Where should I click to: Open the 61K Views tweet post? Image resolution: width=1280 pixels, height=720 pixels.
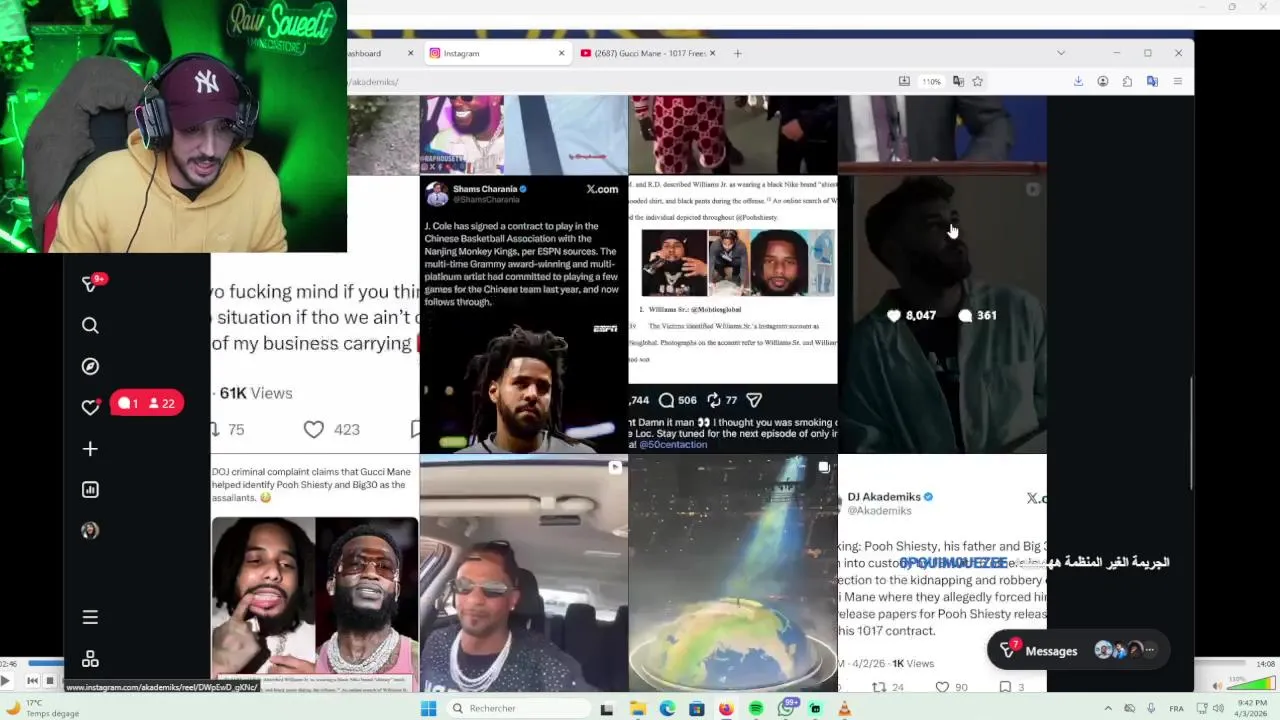(315, 314)
